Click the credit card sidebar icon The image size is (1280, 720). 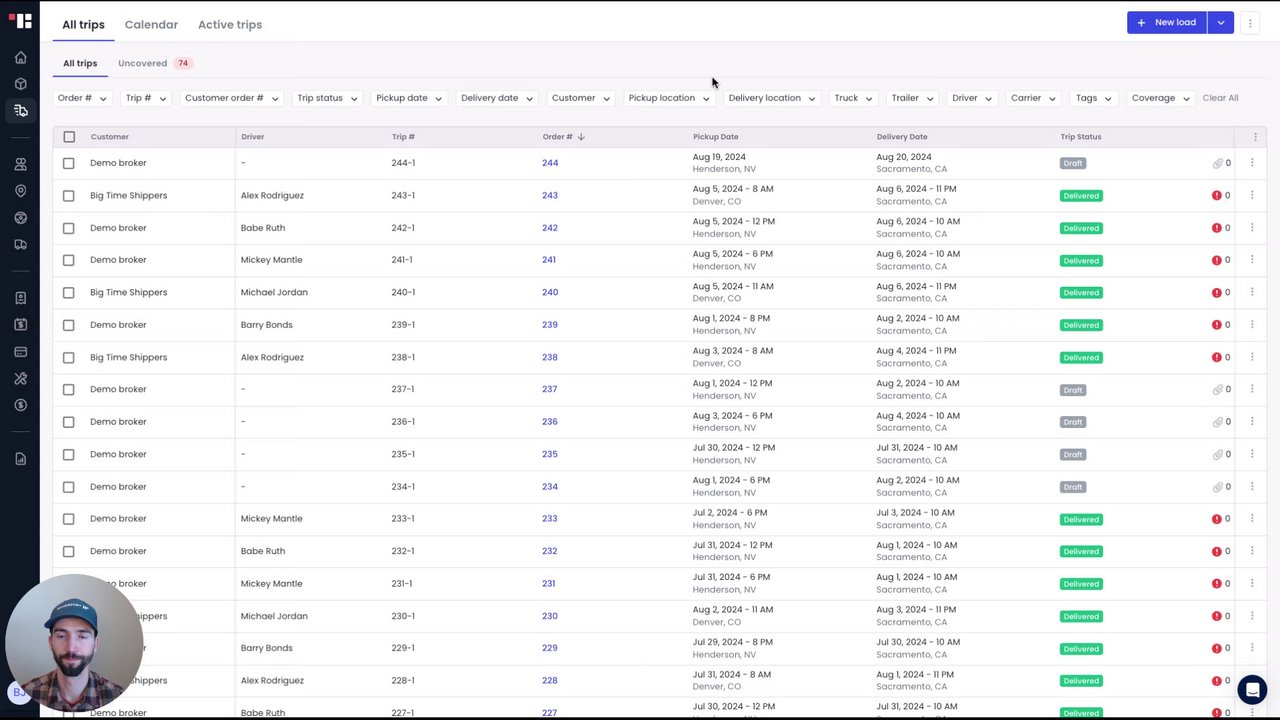pyautogui.click(x=20, y=352)
